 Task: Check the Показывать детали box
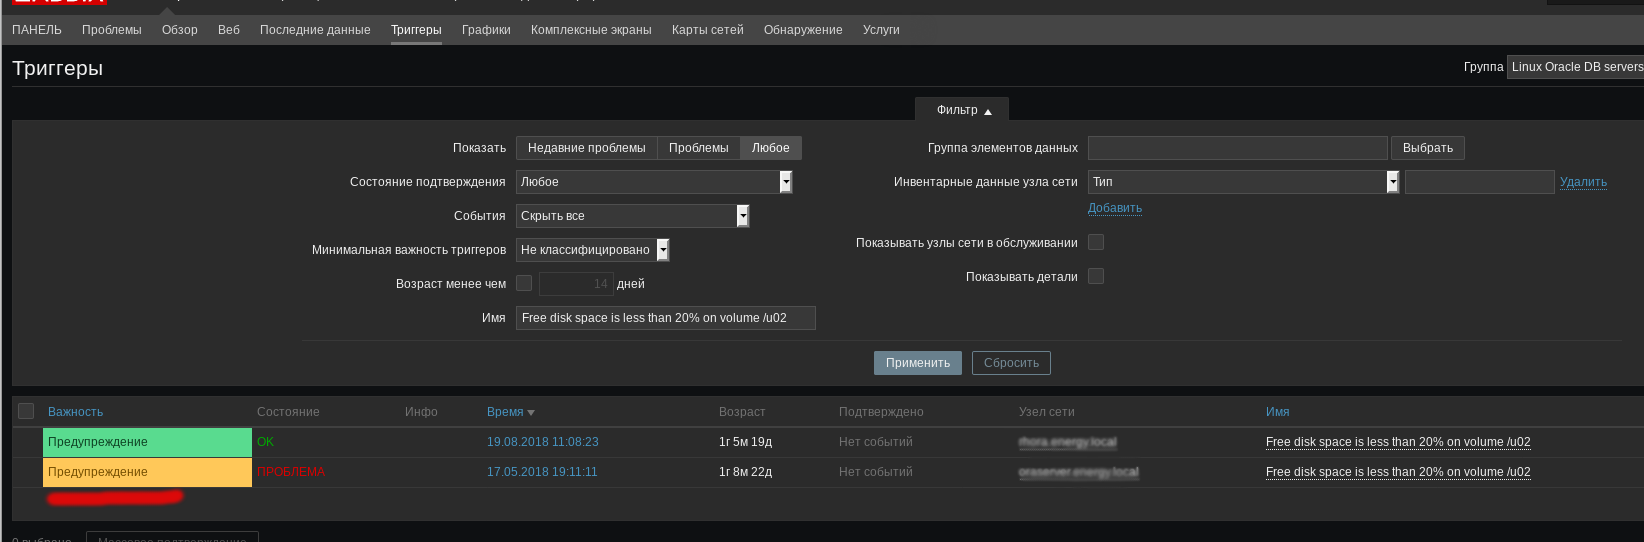[x=1096, y=276]
